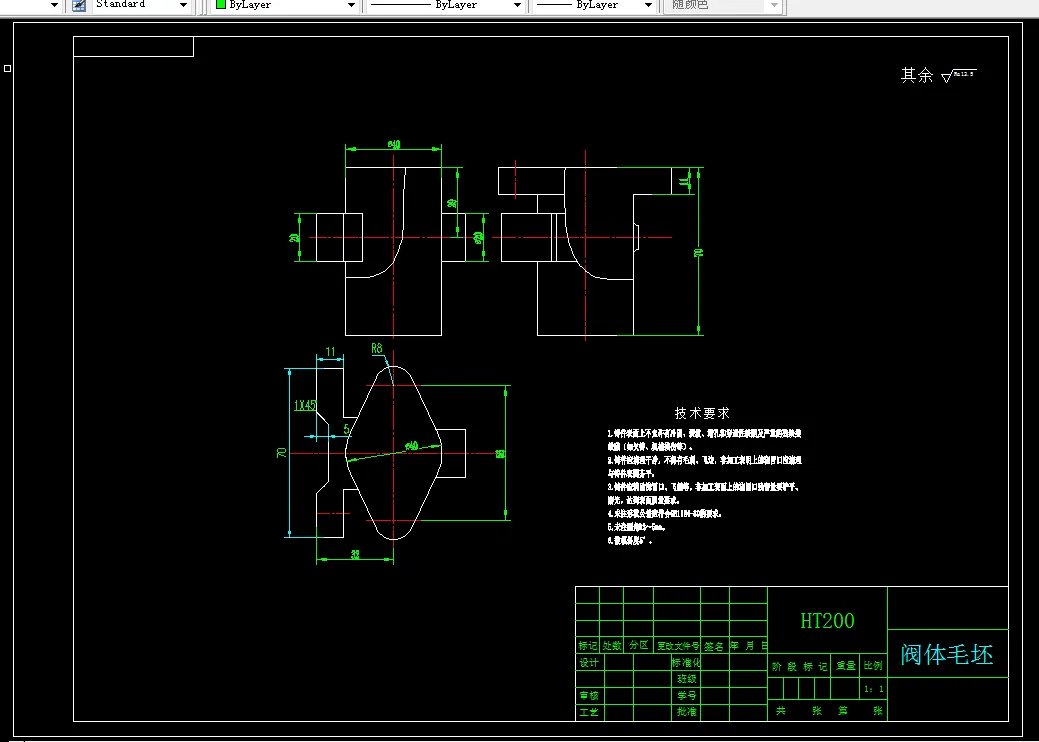Select the 标记 cell in the title block
Image resolution: width=1039 pixels, height=742 pixels.
click(588, 645)
